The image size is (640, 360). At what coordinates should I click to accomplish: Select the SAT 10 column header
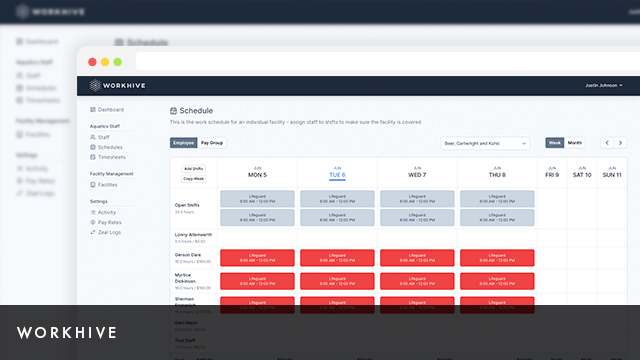click(x=582, y=172)
